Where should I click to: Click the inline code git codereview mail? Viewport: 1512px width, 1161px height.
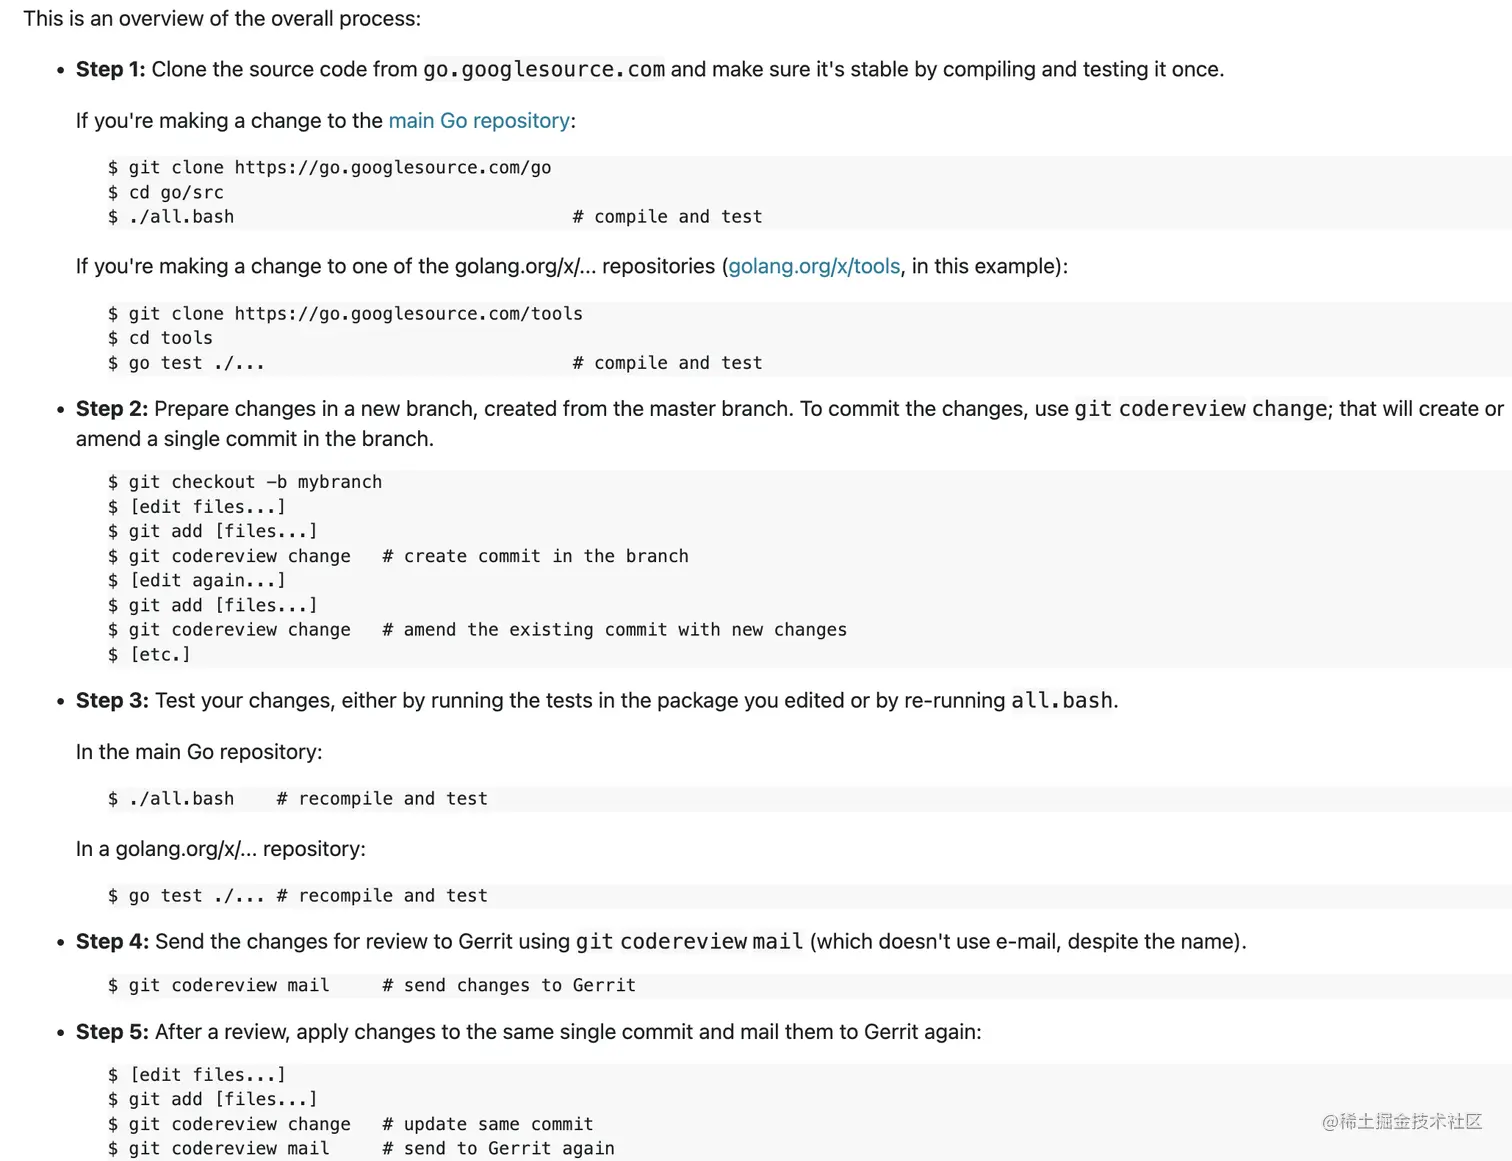click(x=689, y=942)
